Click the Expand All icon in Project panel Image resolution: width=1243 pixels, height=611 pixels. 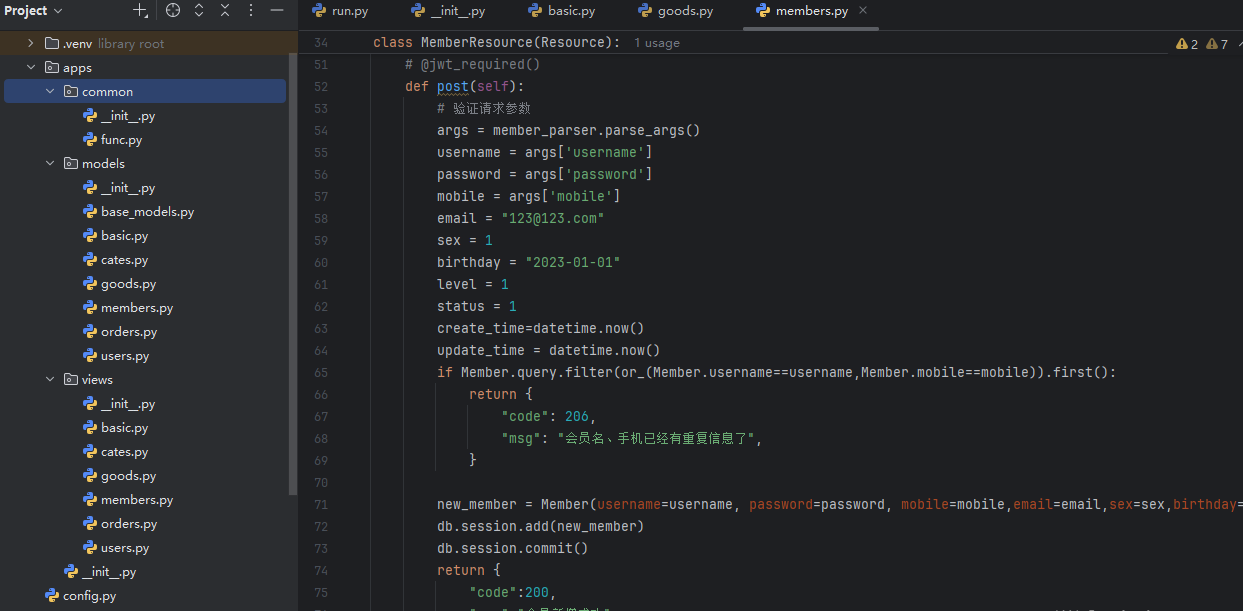pos(199,11)
